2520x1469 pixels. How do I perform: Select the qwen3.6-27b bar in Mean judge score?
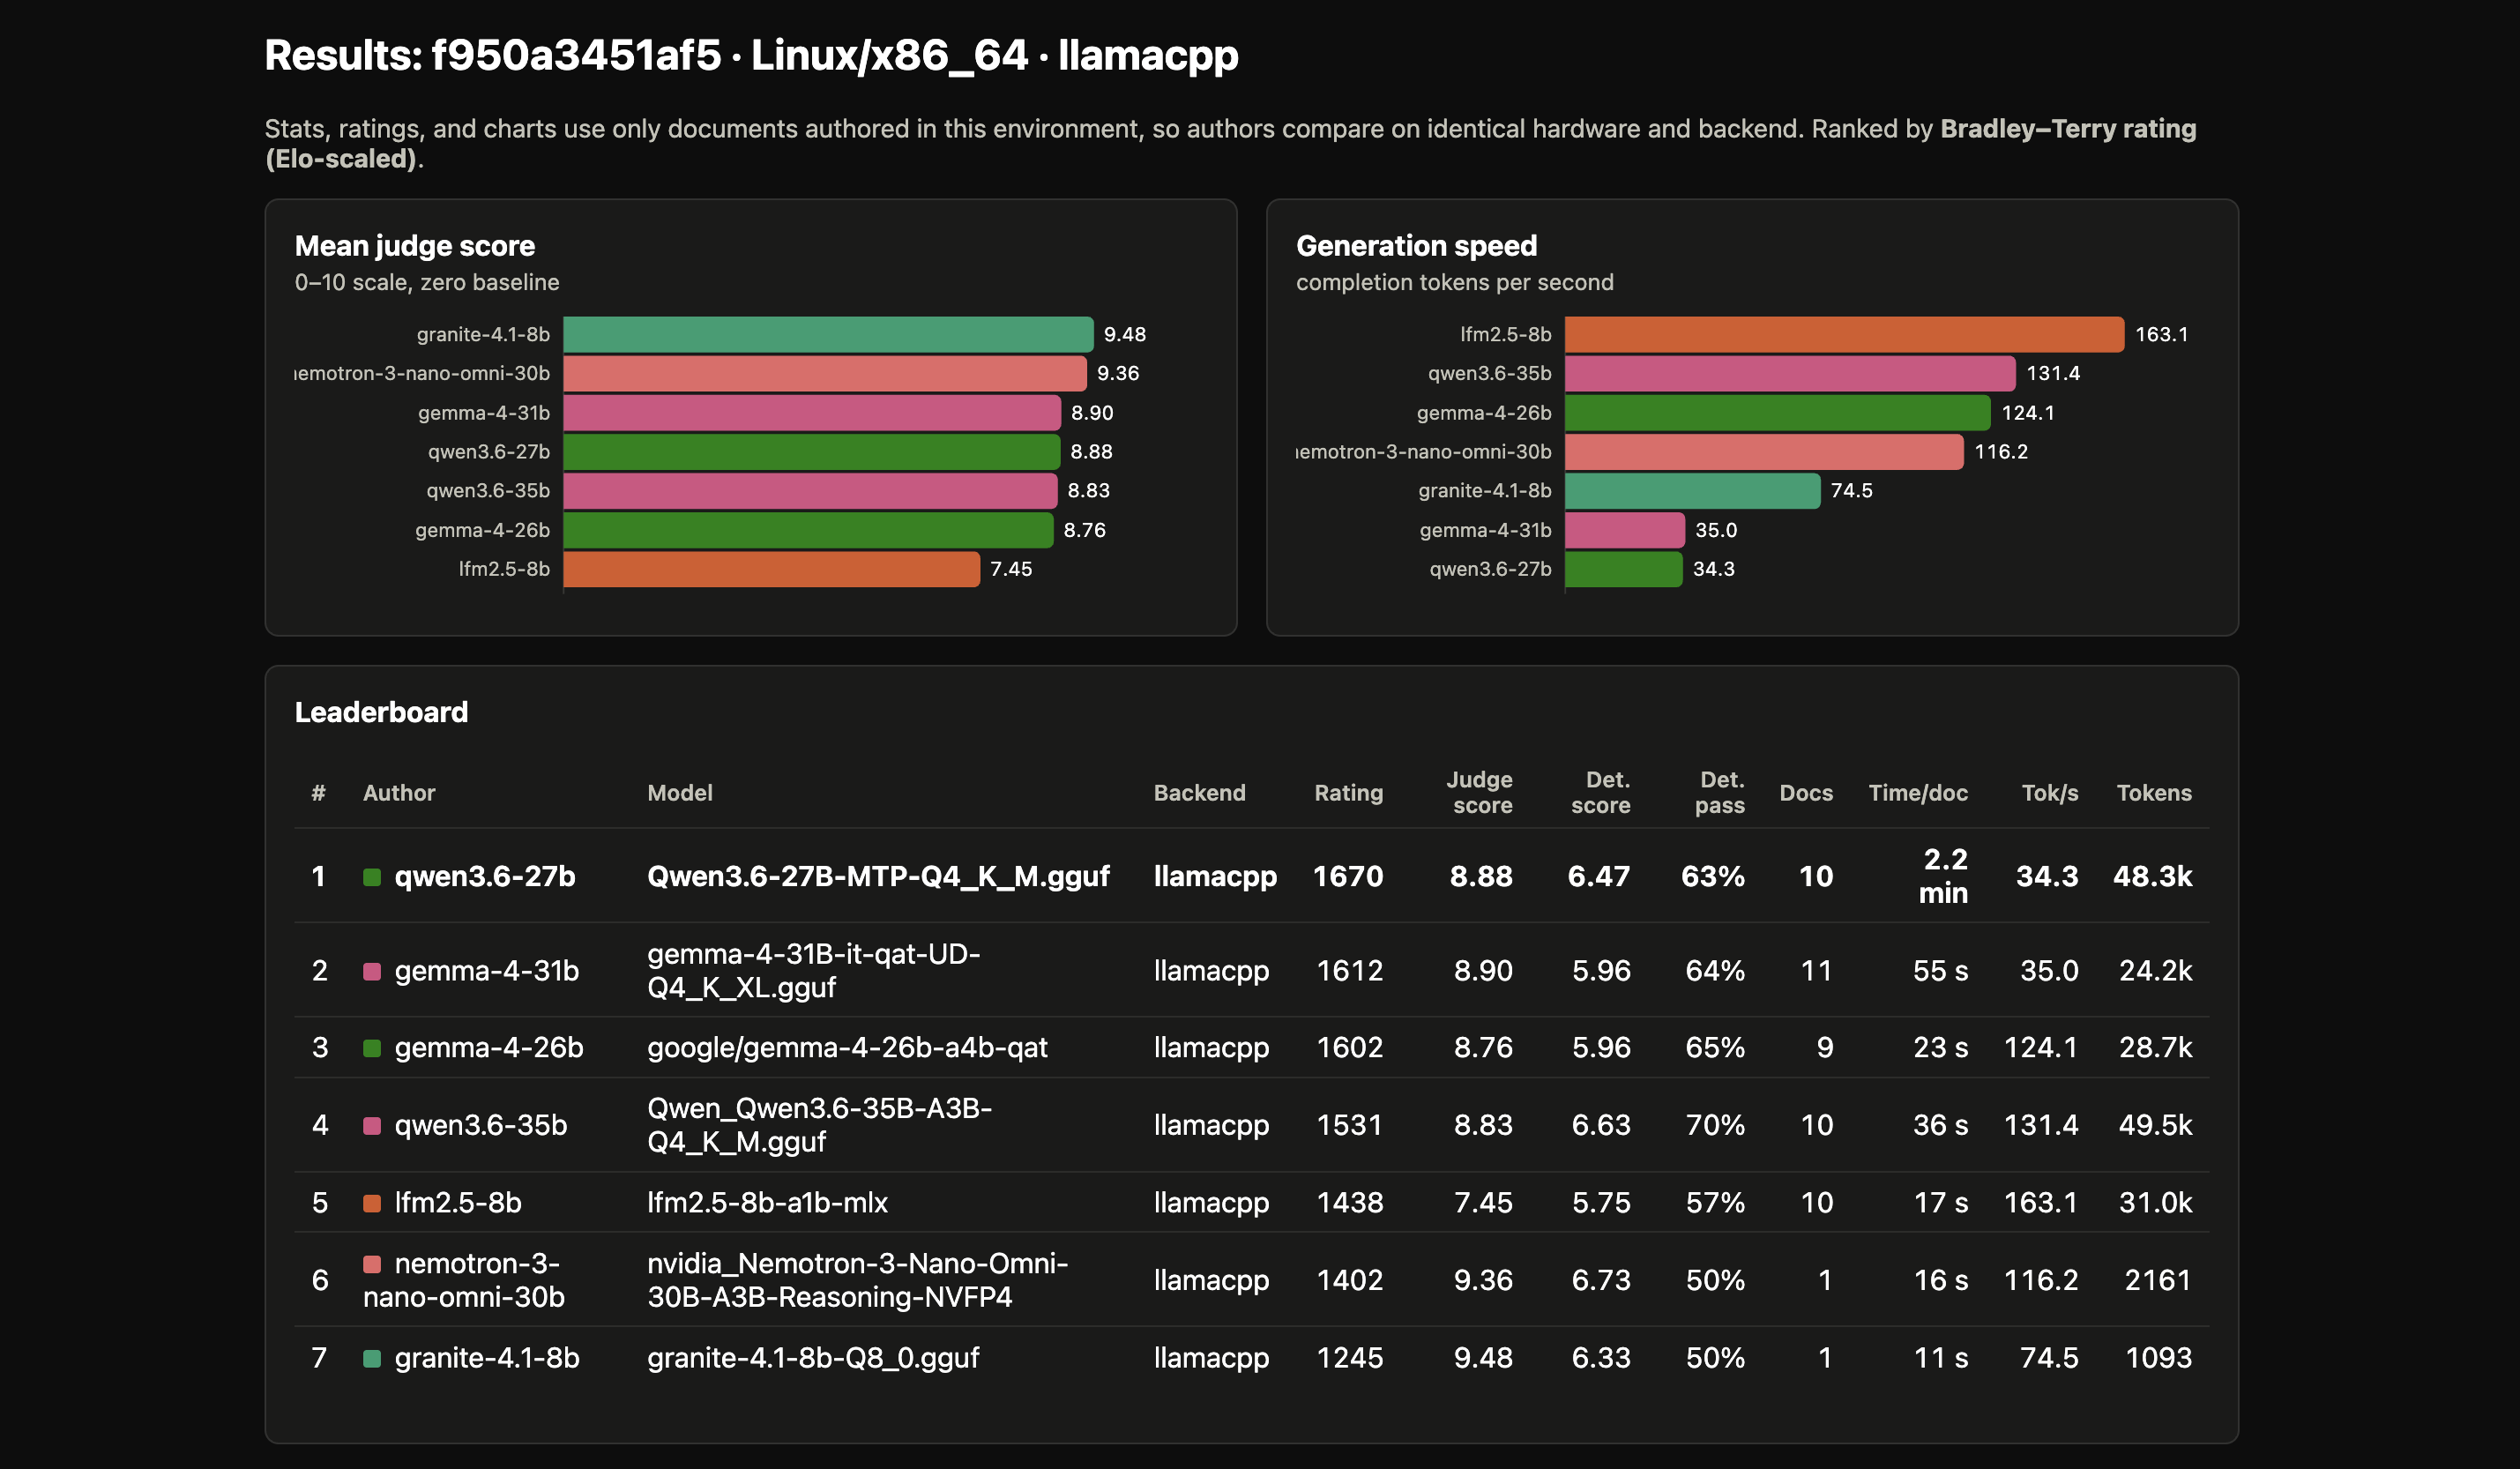point(812,451)
